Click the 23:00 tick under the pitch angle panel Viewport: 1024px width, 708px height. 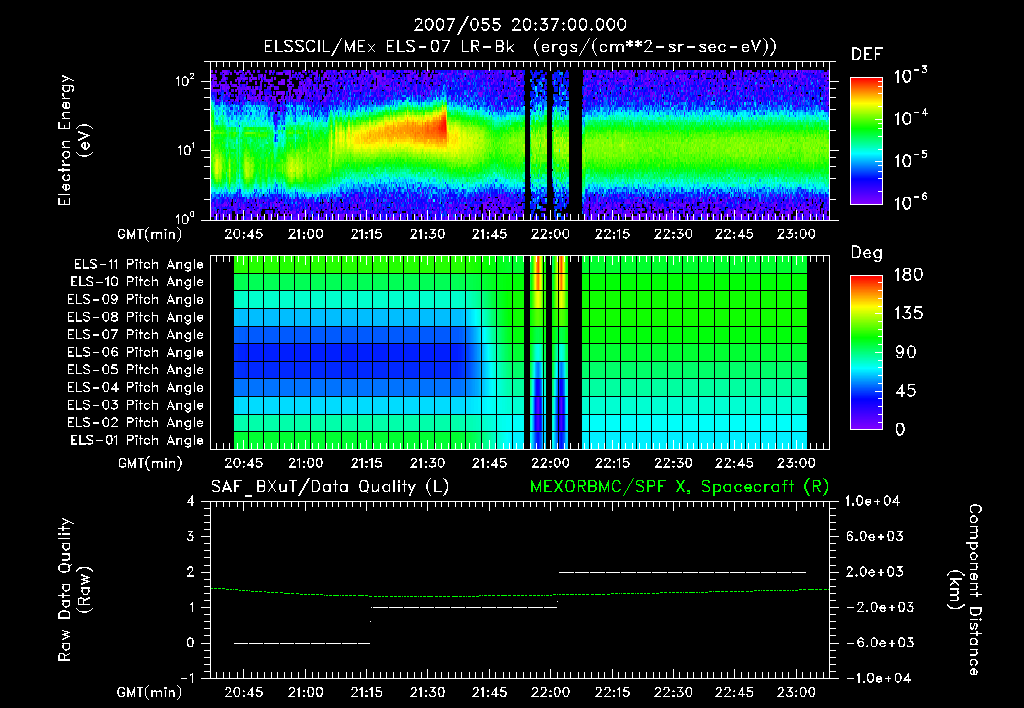796,463
